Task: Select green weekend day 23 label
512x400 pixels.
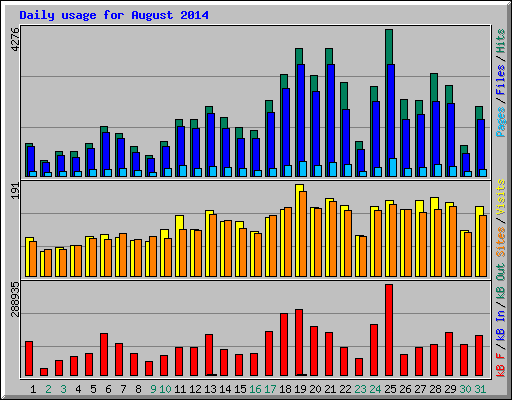Action: tap(360, 389)
